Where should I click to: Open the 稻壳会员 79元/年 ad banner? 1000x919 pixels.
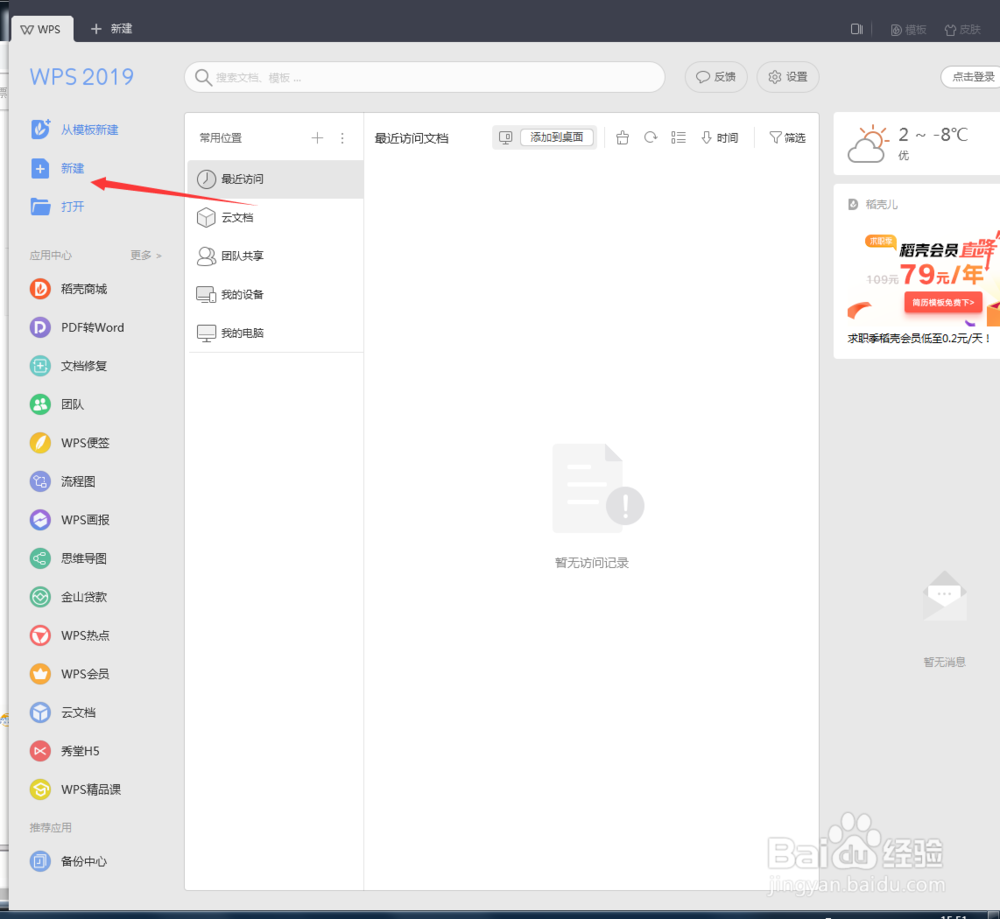point(923,277)
